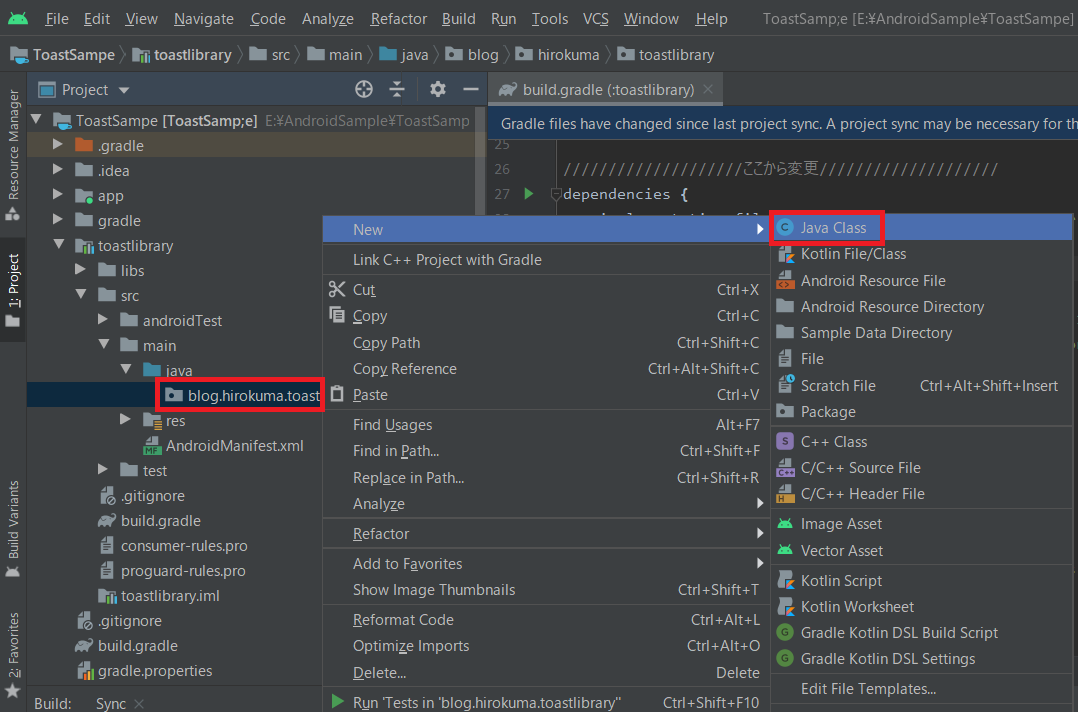Open Project panel settings gear

(x=438, y=89)
